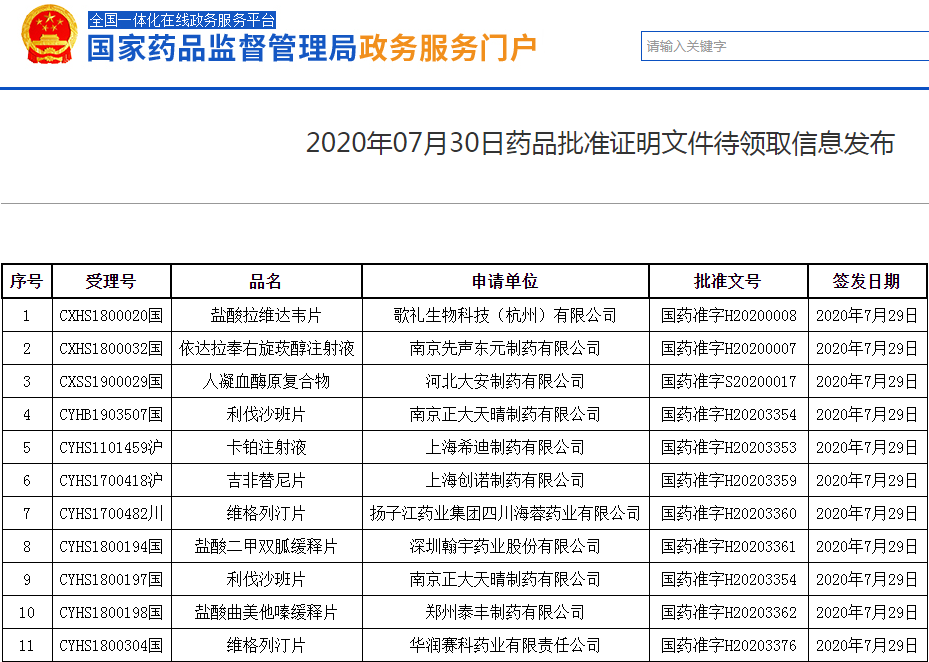Click the 序号 column header
This screenshot has height=662, width=929.
(x=27, y=281)
